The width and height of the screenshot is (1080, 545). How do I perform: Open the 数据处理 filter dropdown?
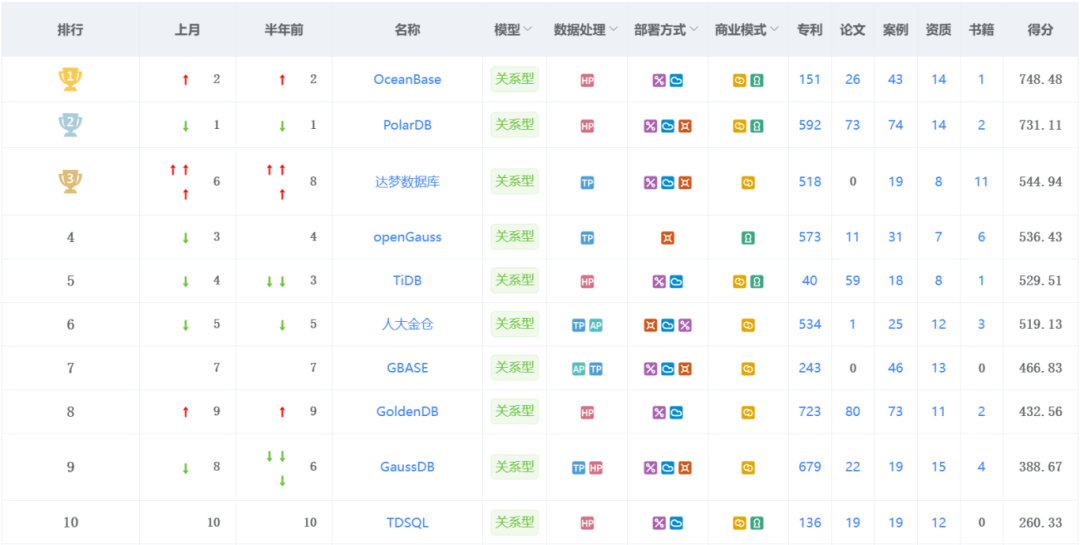[x=613, y=30]
